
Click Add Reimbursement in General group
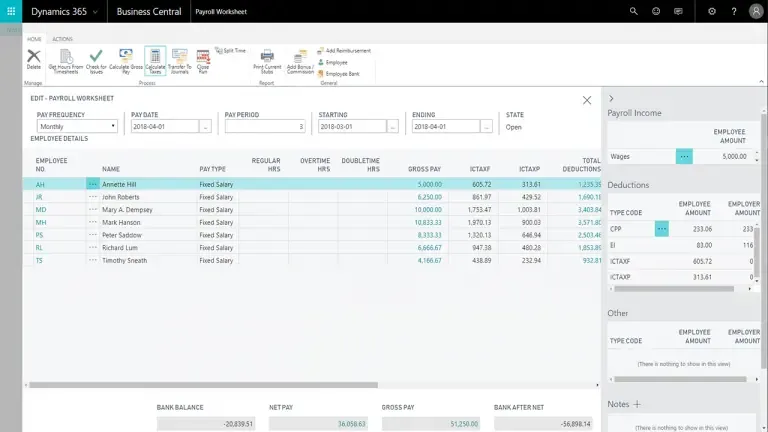point(343,50)
